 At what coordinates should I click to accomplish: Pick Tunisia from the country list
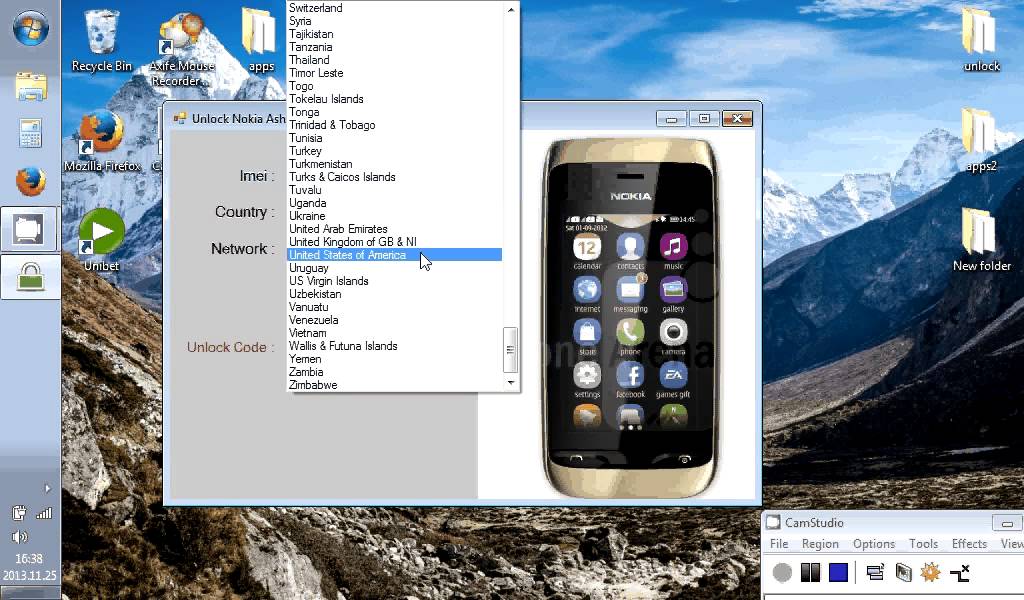click(x=394, y=138)
